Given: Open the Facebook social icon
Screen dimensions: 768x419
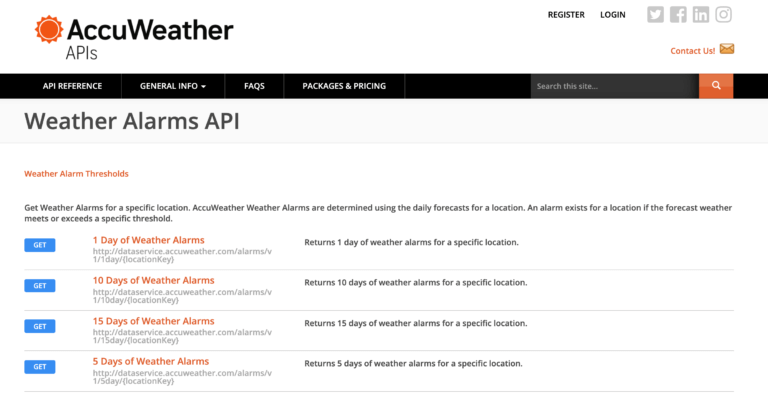Looking at the screenshot, I should pyautogui.click(x=678, y=15).
